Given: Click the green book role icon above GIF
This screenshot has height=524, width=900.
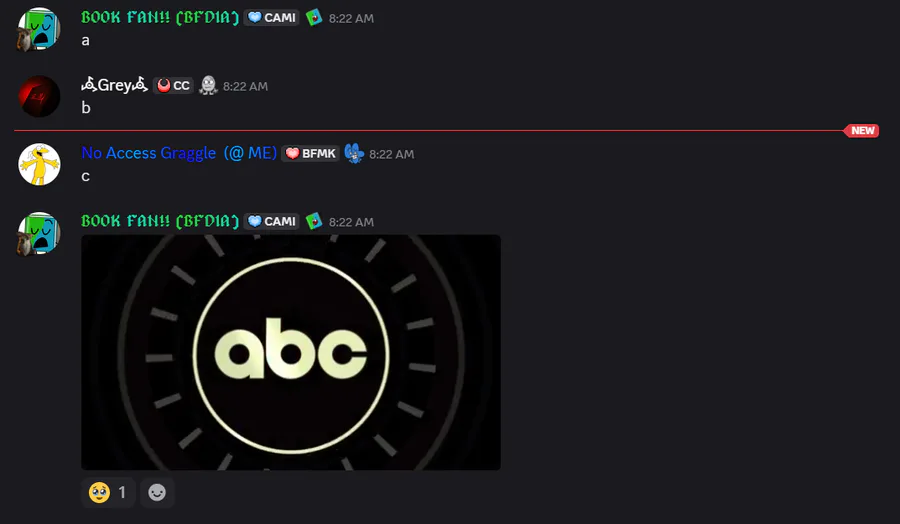Looking at the screenshot, I should point(314,221).
